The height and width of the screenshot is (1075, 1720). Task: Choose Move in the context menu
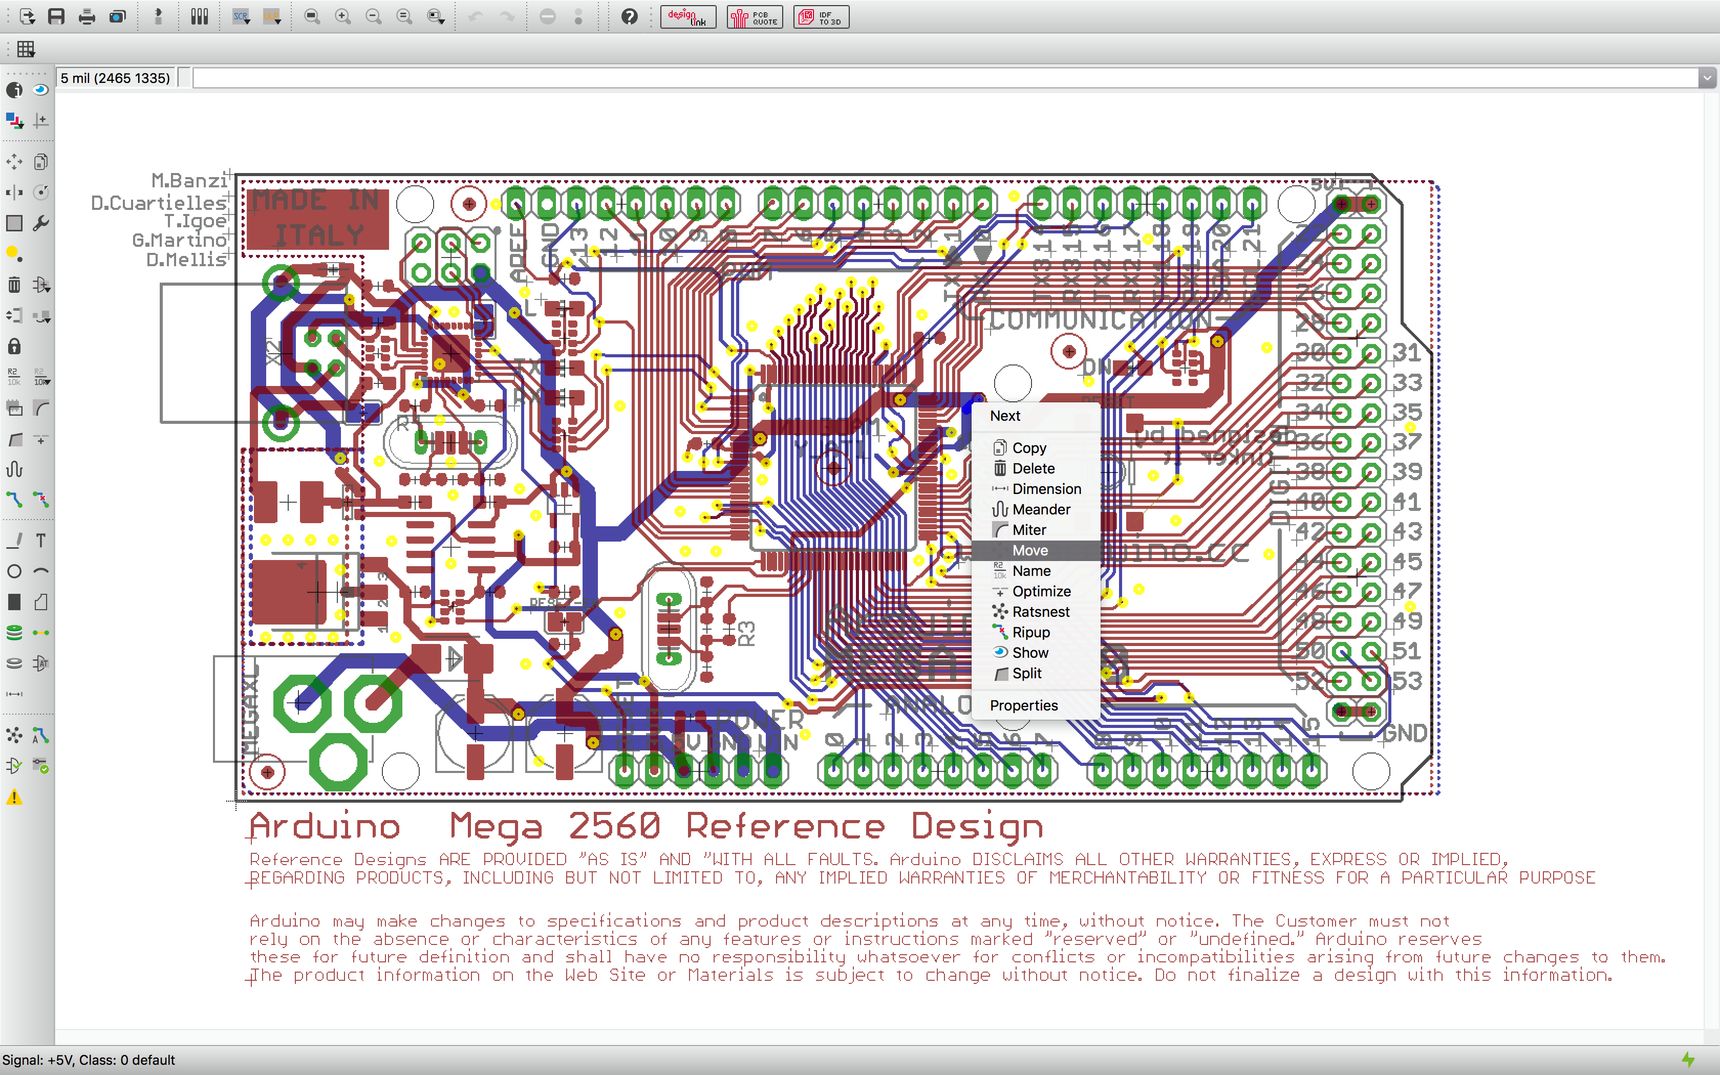coord(1036,550)
